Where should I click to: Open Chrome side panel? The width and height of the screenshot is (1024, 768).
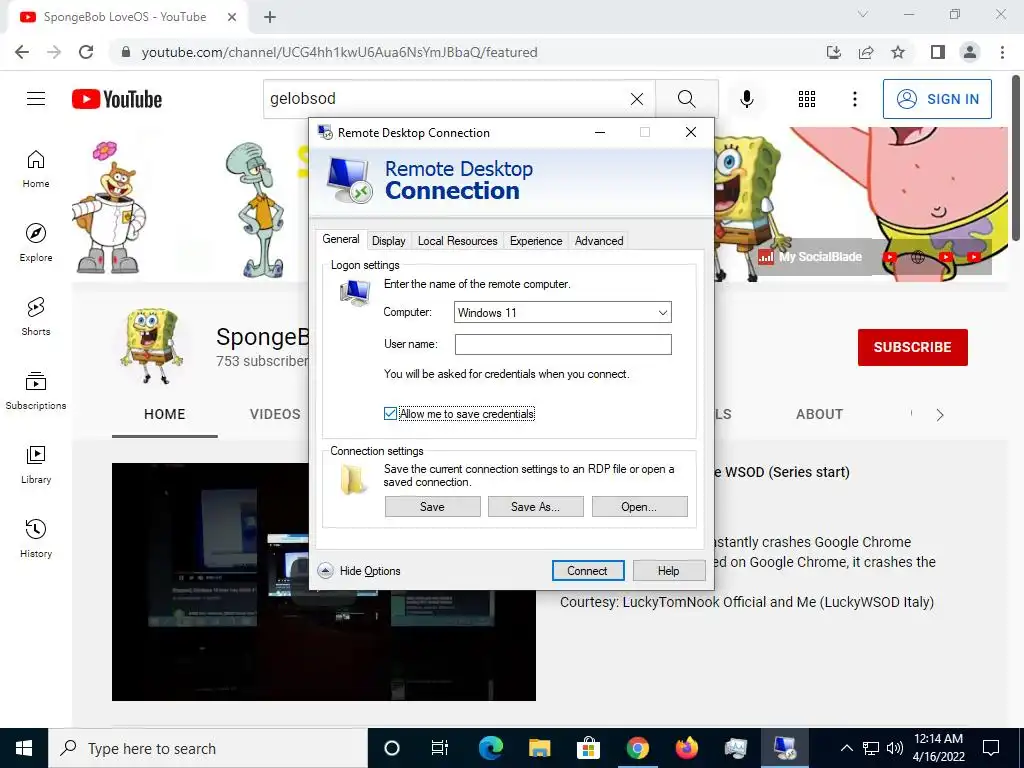point(938,52)
